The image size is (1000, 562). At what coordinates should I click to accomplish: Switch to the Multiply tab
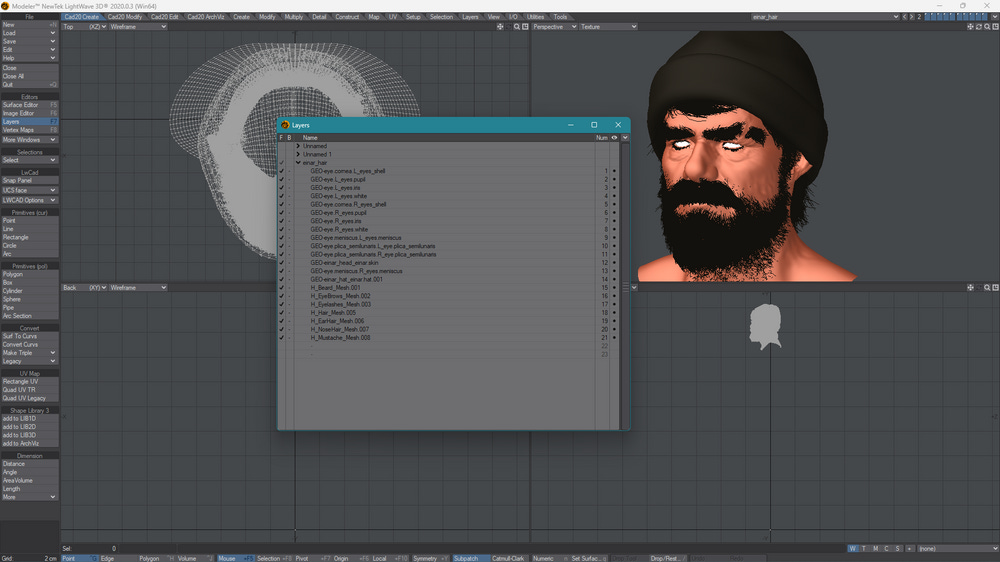point(293,17)
